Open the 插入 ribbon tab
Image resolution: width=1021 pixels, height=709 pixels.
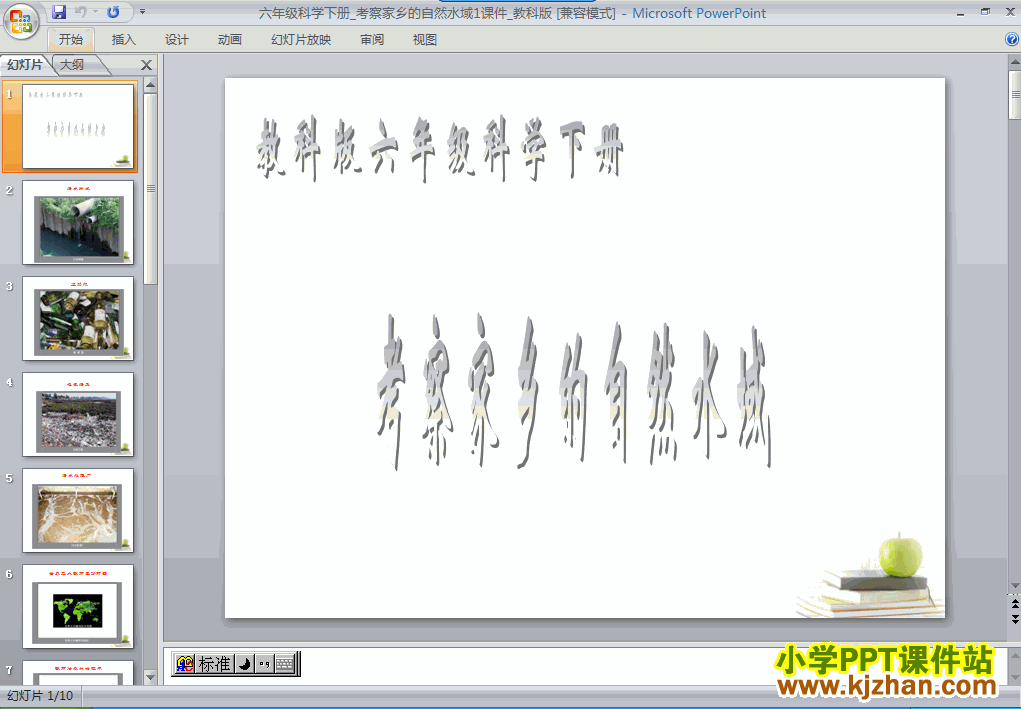(124, 40)
